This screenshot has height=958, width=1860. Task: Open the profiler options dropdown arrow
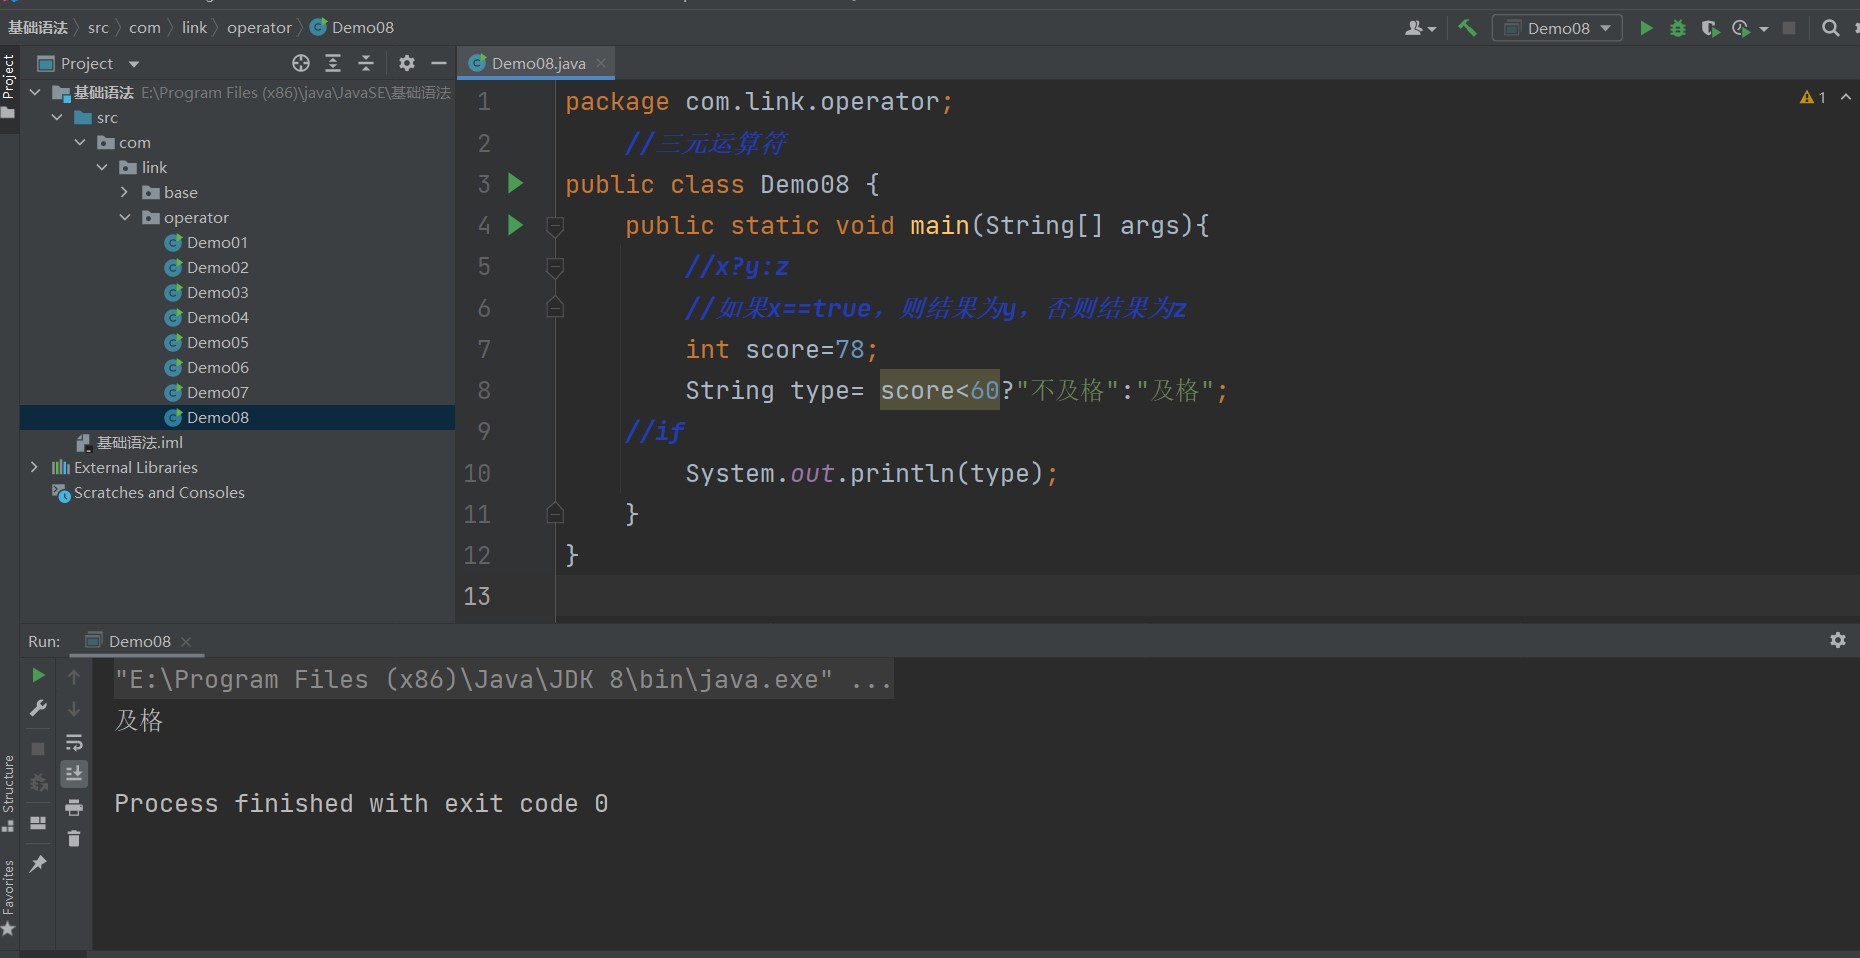coord(1764,29)
